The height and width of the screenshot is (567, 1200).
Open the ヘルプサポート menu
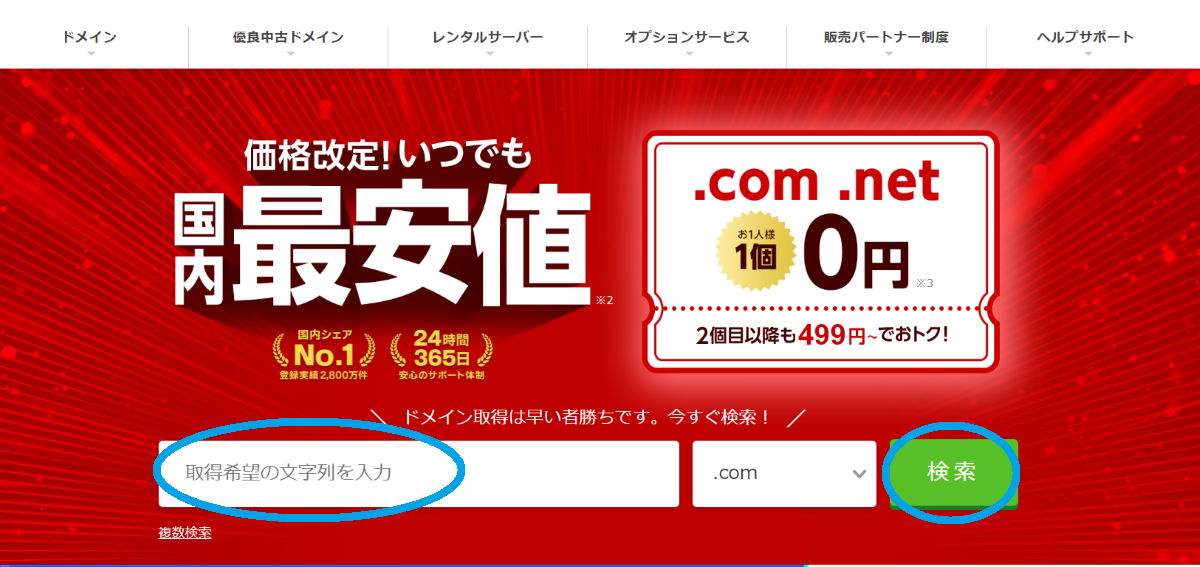[x=1086, y=38]
